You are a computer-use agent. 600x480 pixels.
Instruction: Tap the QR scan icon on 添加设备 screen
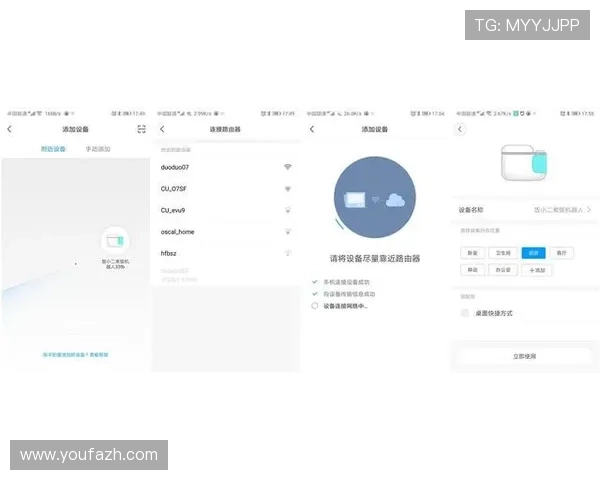(142, 129)
